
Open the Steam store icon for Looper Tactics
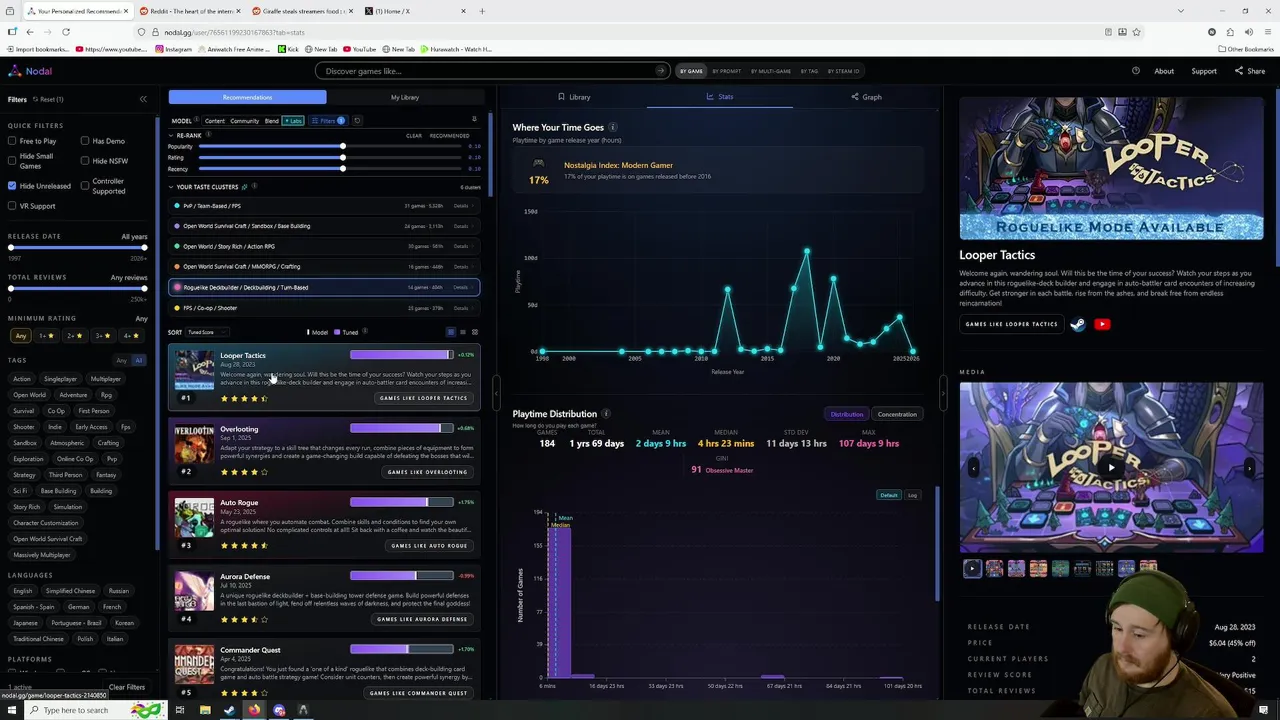tap(1078, 324)
